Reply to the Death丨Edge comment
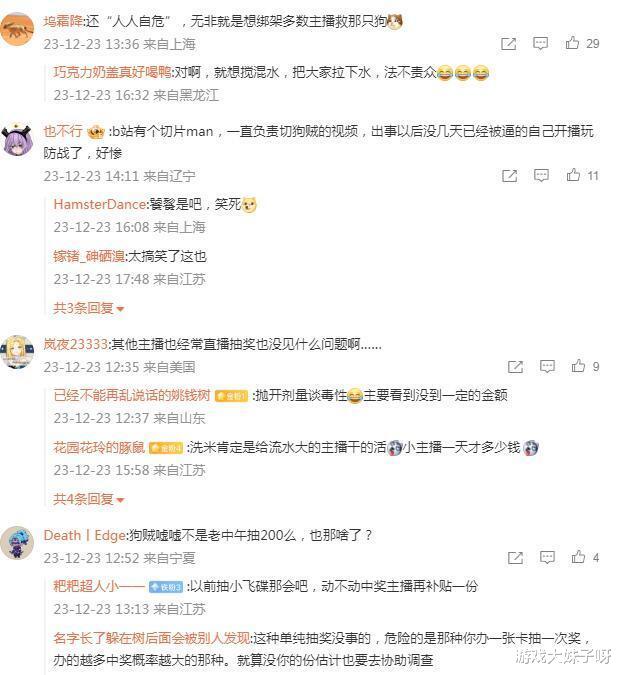619x675 pixels. (547, 557)
